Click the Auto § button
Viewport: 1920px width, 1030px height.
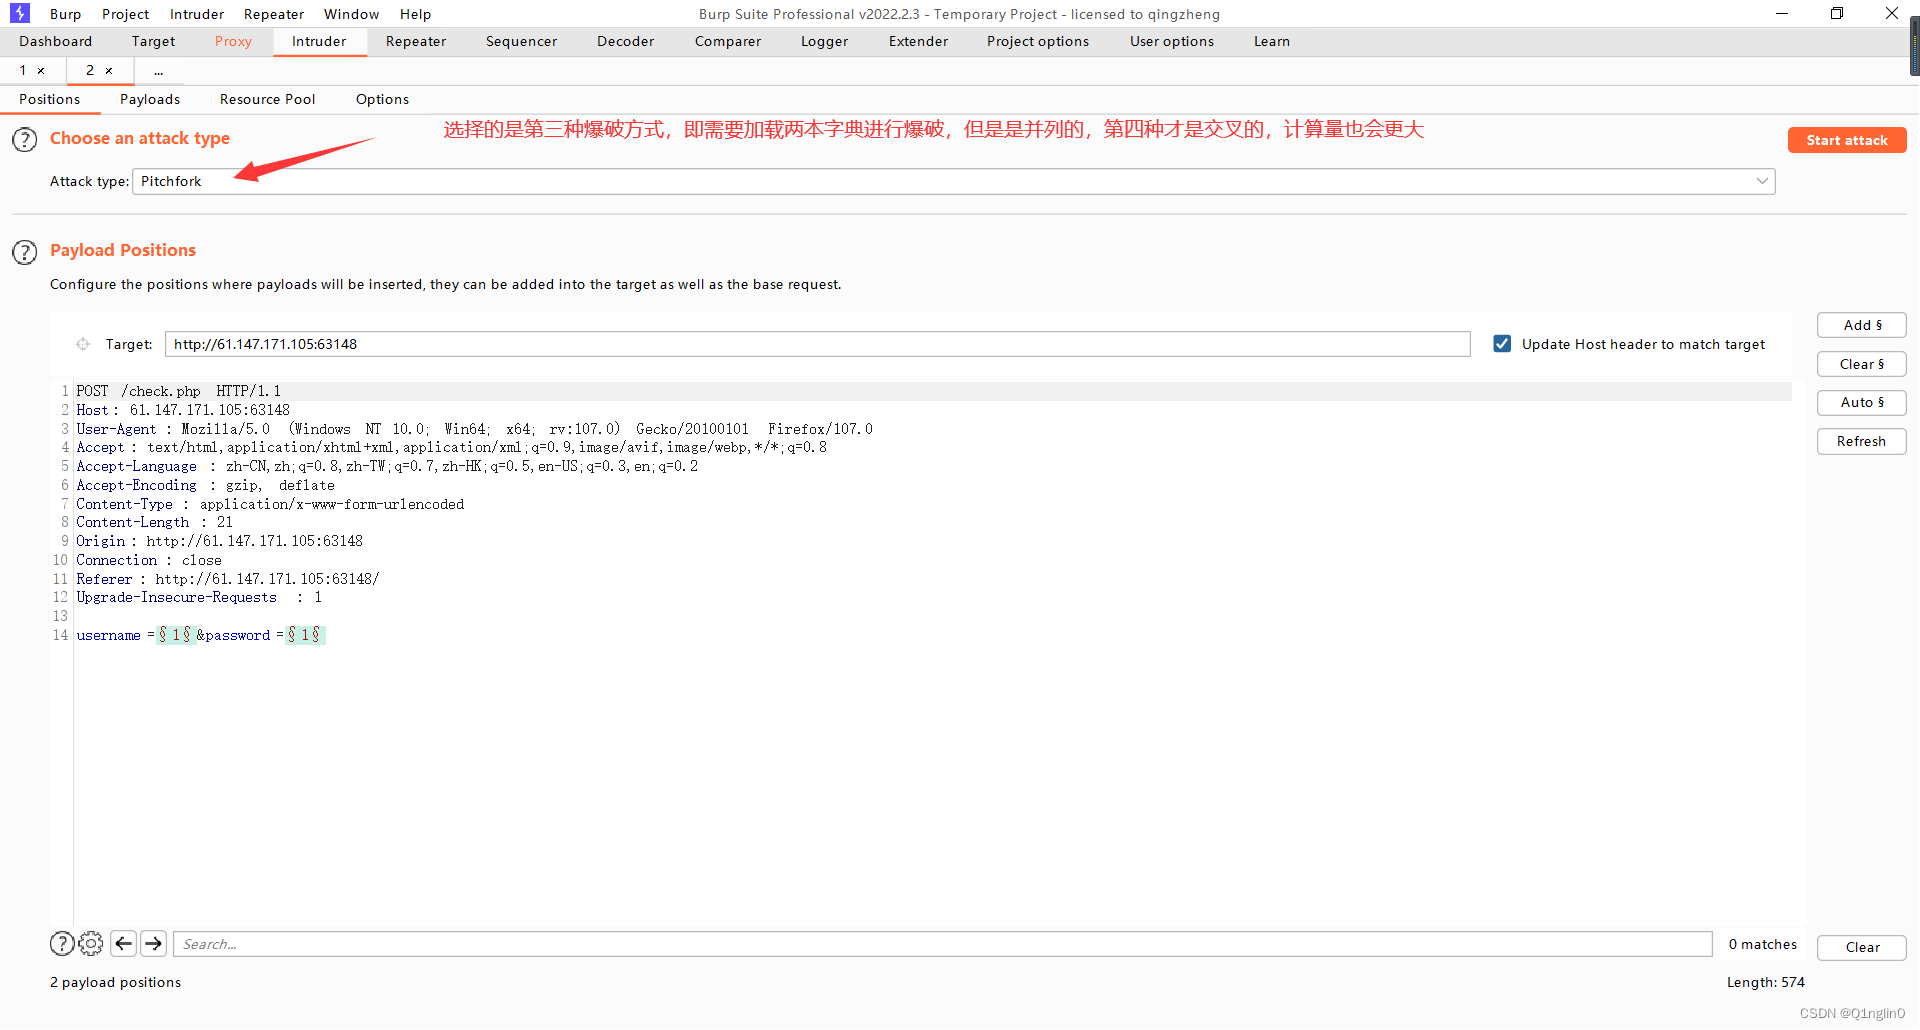[x=1861, y=402]
